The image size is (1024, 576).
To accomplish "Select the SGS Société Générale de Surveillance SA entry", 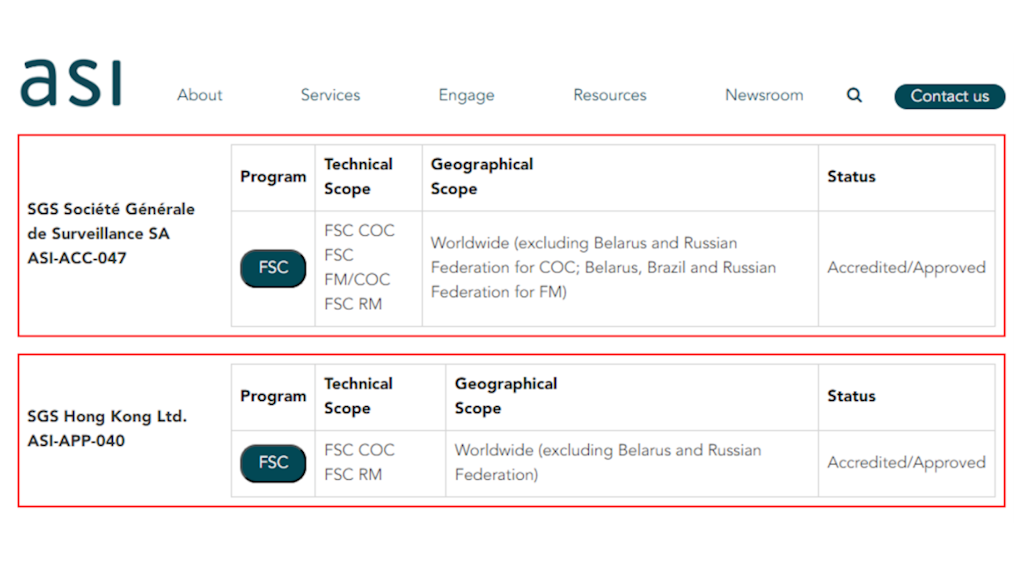I will [x=110, y=222].
